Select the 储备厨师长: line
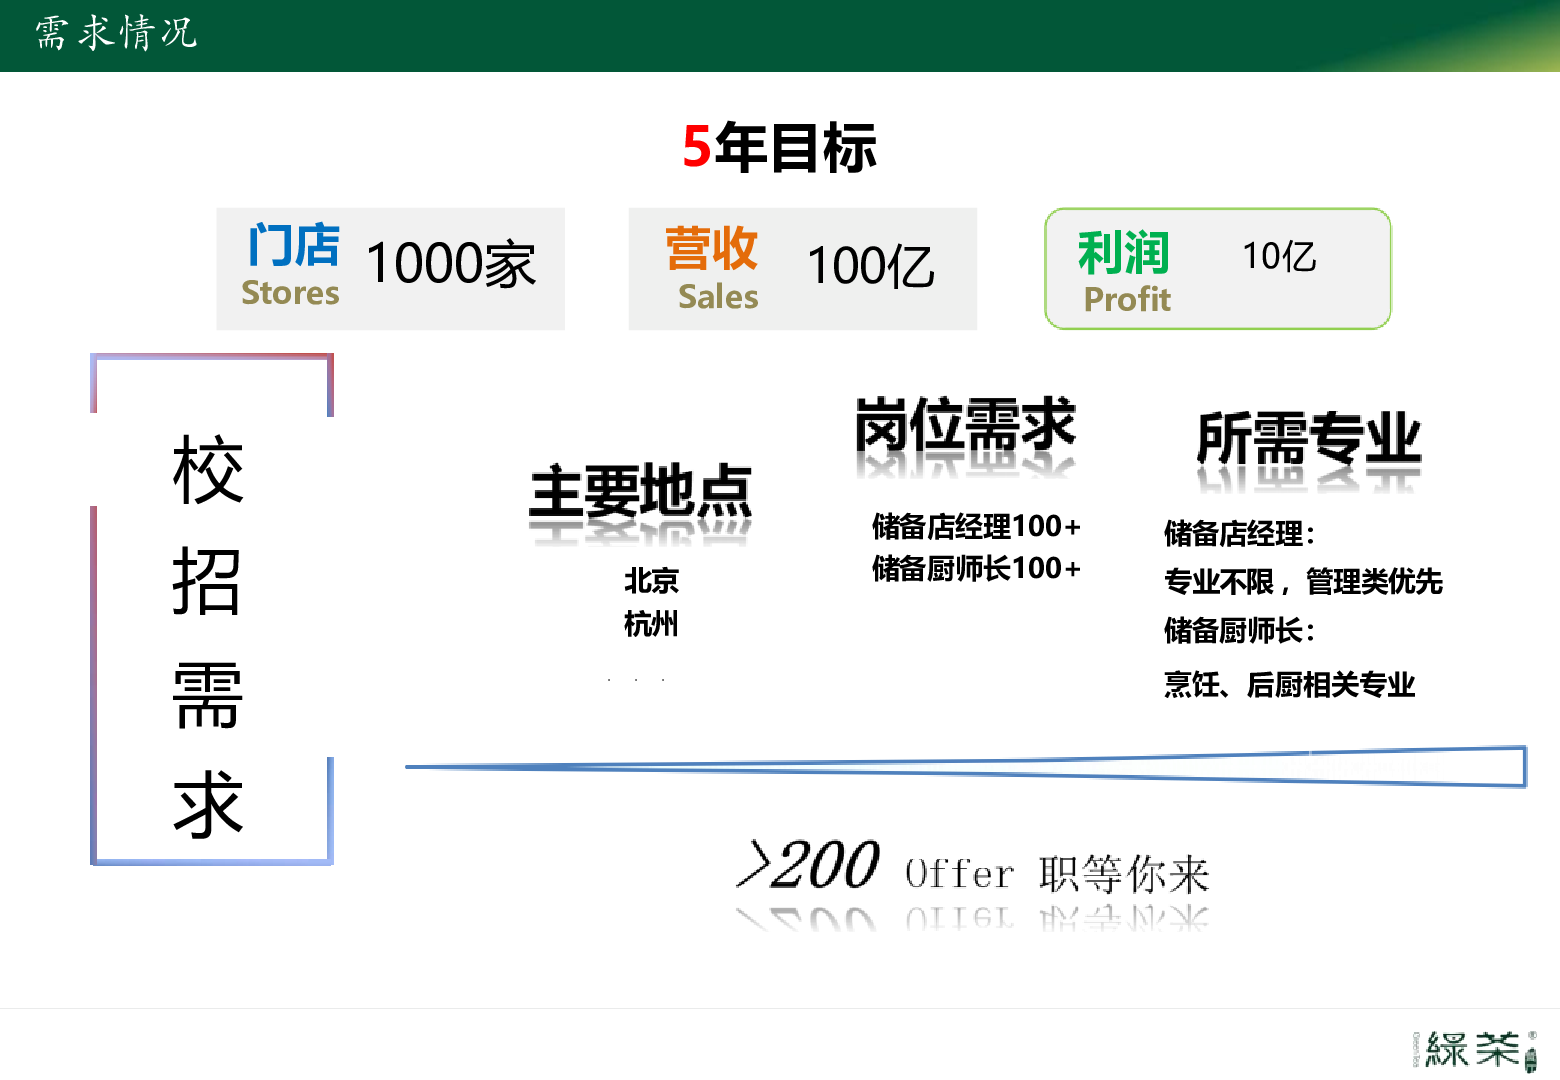 coord(1239,631)
